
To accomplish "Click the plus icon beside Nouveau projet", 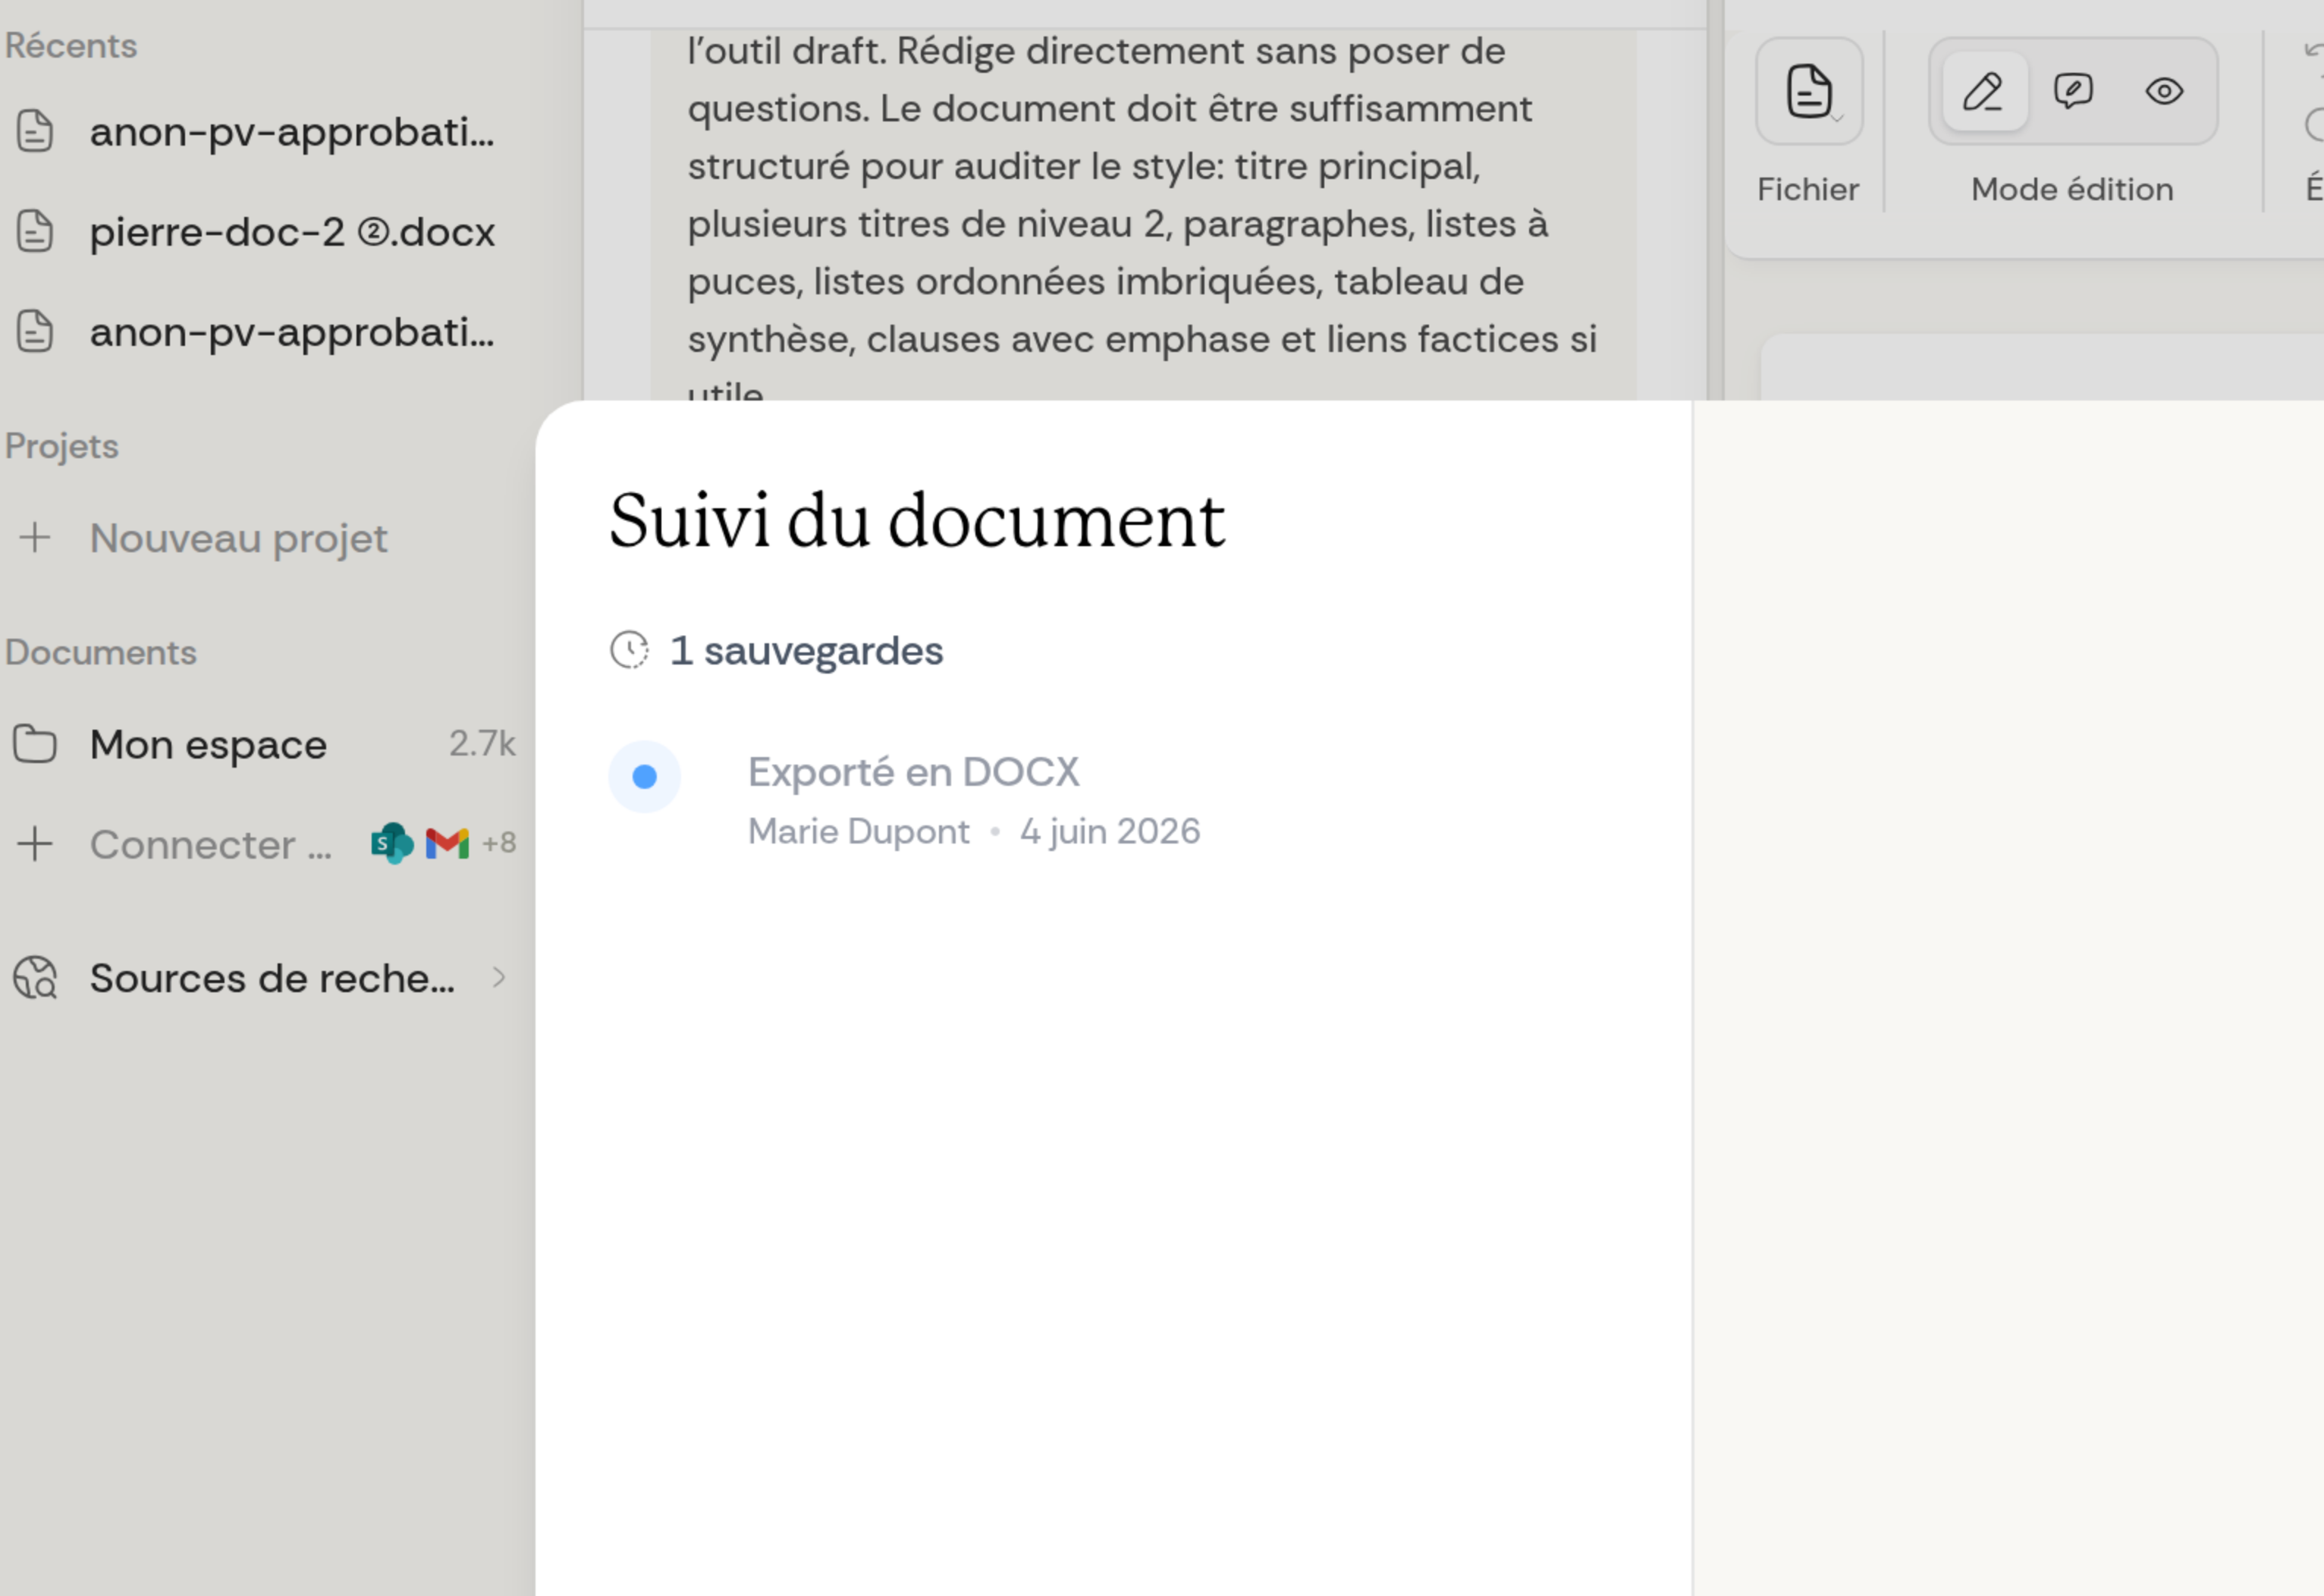I will tap(35, 537).
